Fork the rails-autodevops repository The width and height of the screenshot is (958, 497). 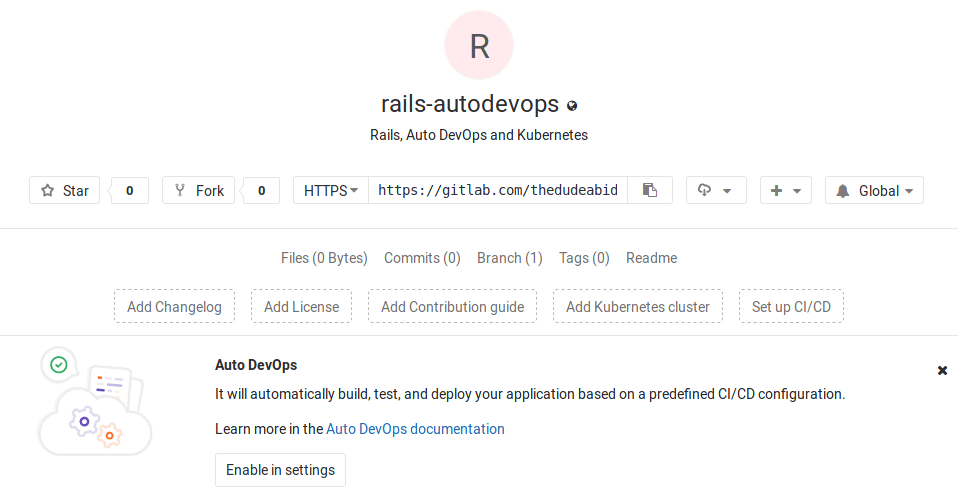pyautogui.click(x=198, y=190)
